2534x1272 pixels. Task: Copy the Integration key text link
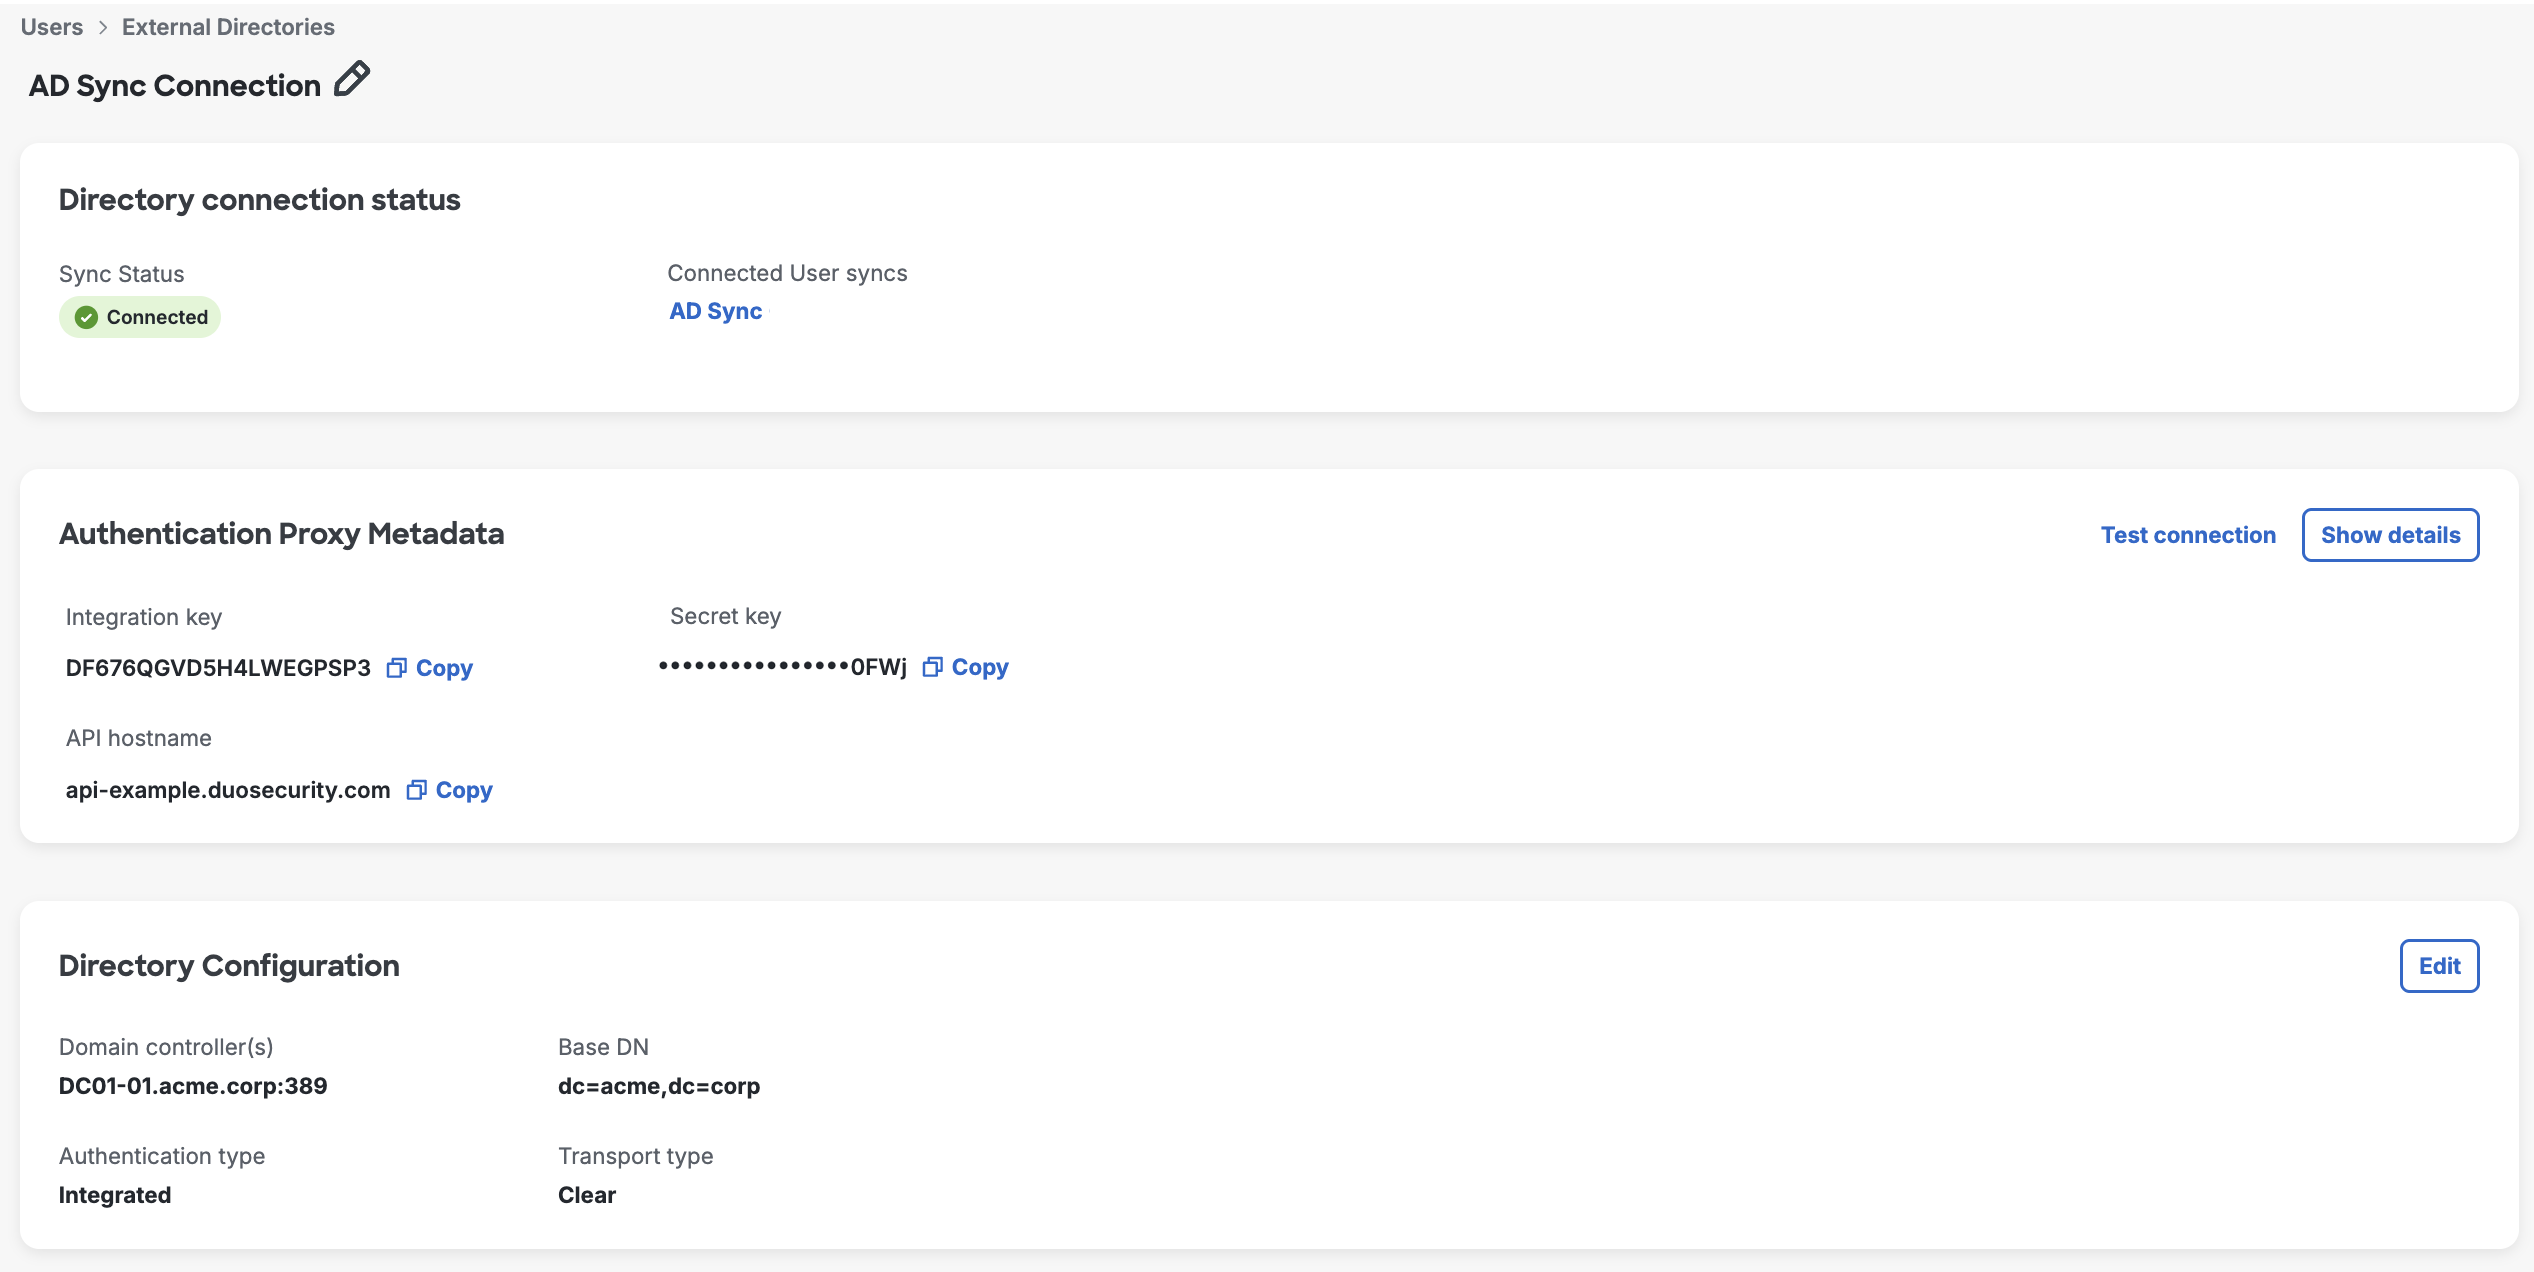pyautogui.click(x=444, y=668)
